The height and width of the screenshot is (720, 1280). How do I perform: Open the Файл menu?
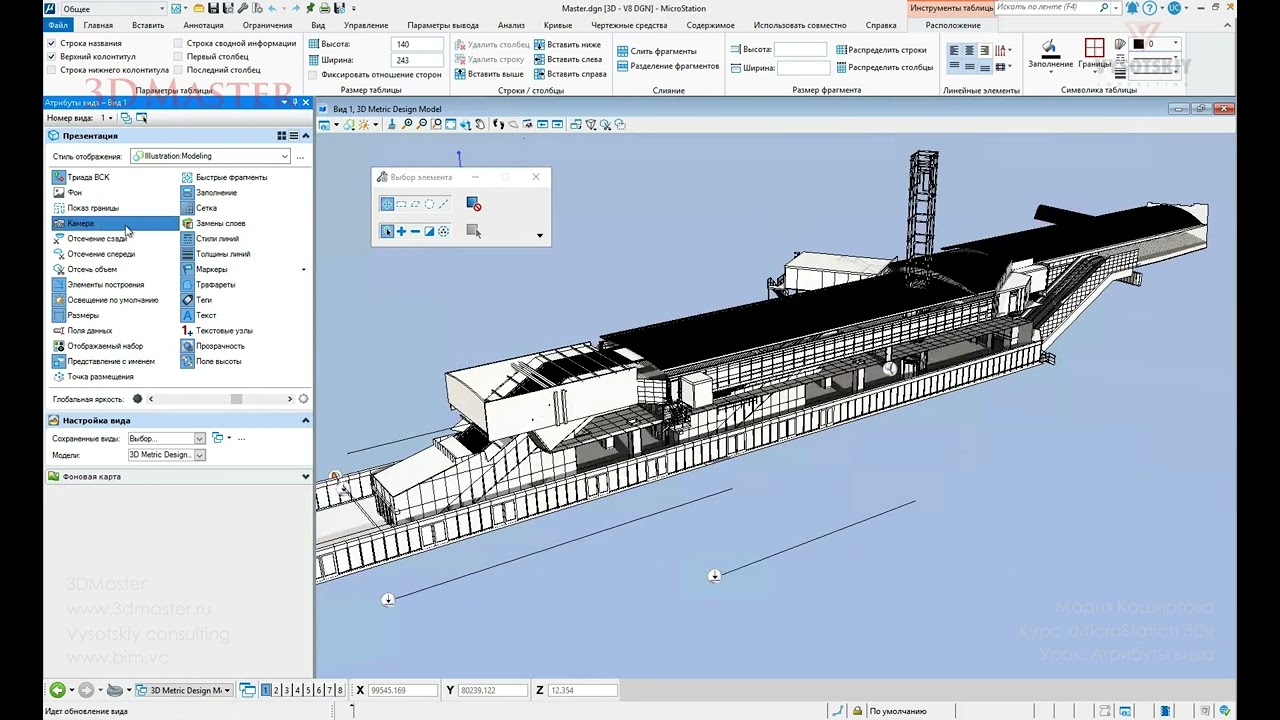58,25
